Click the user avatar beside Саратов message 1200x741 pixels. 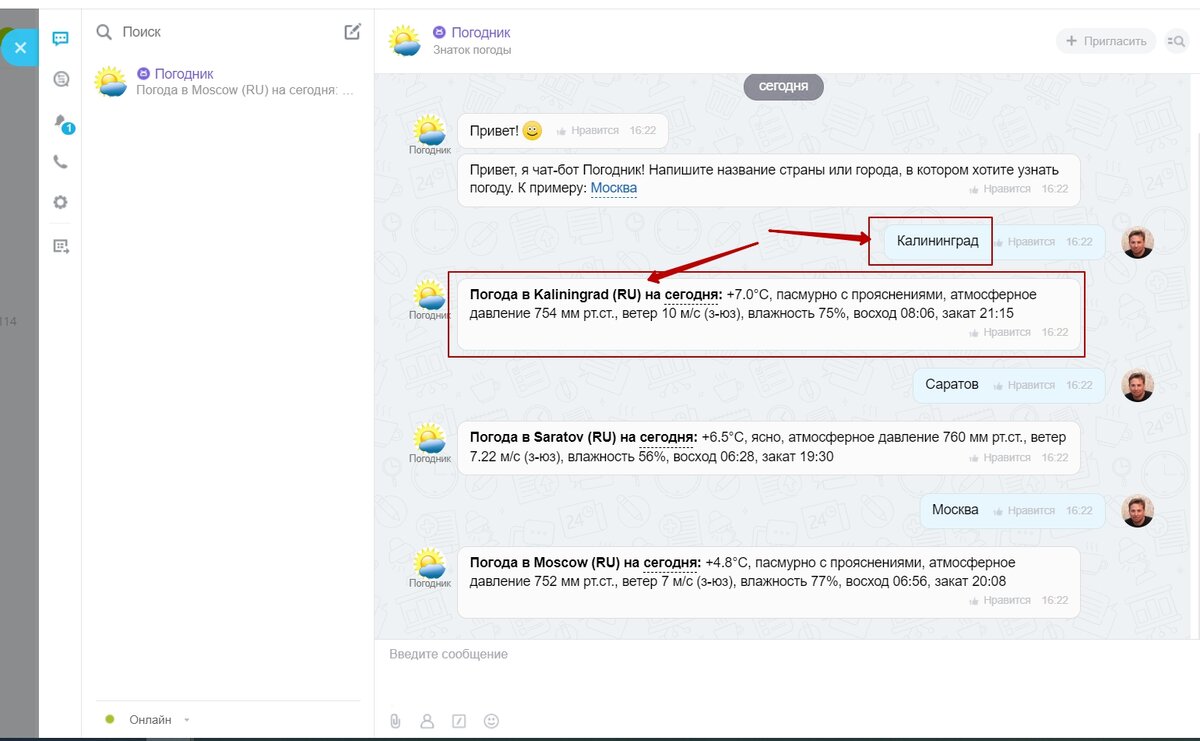pos(1137,386)
